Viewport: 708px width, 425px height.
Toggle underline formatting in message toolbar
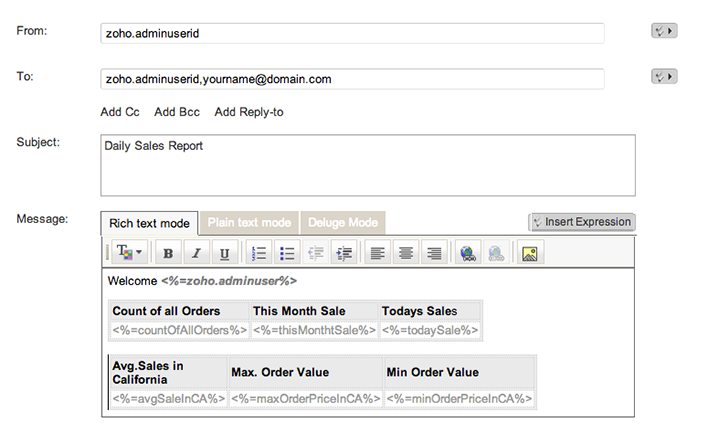[x=224, y=253]
